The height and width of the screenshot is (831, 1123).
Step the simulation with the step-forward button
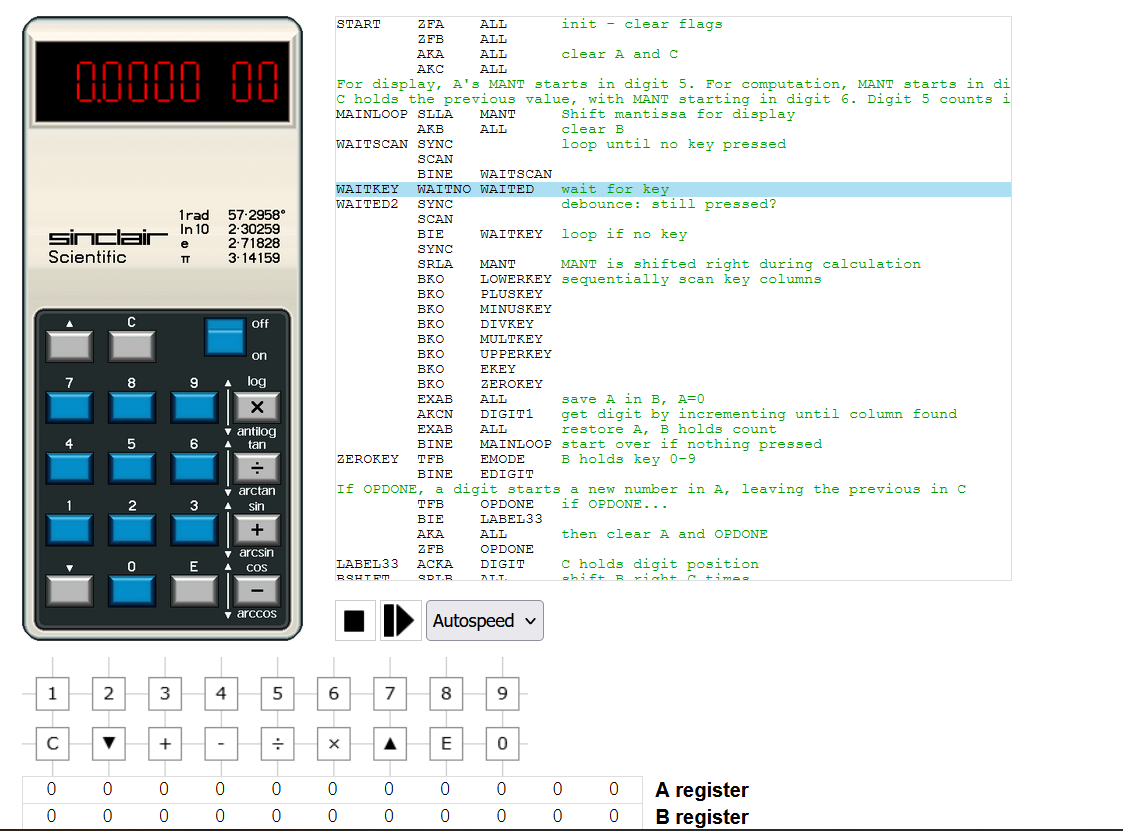400,620
